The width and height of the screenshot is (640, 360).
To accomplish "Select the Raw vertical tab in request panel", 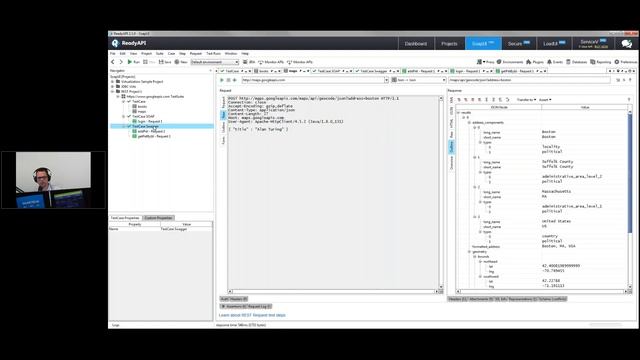I will point(223,115).
